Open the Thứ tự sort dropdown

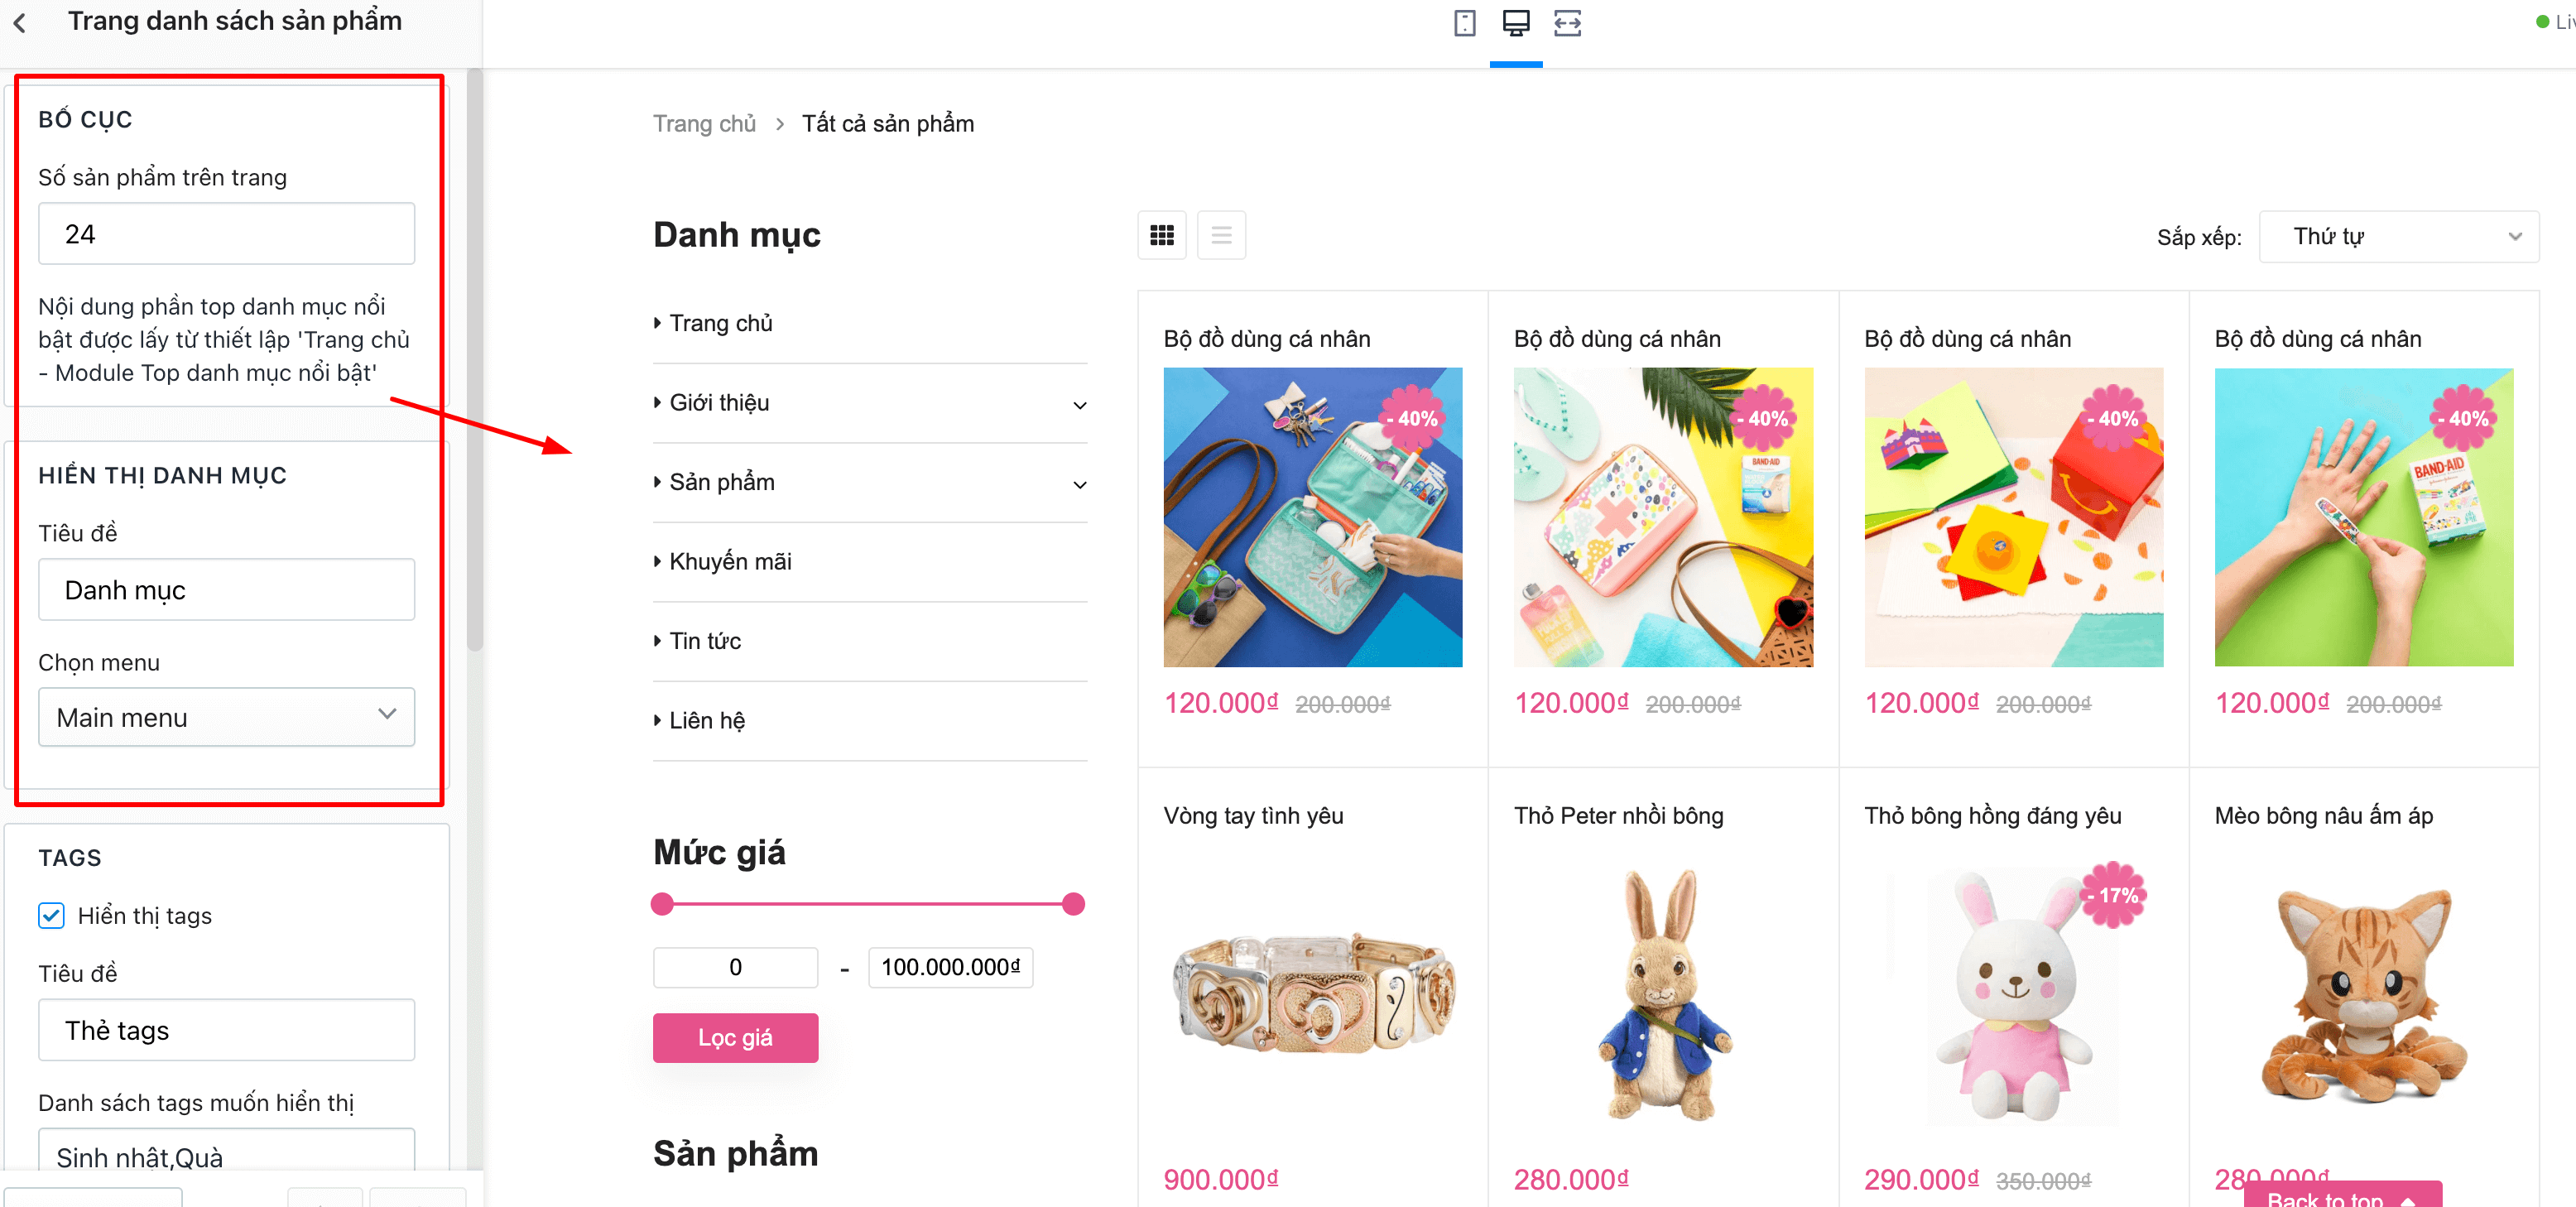[x=2398, y=237]
